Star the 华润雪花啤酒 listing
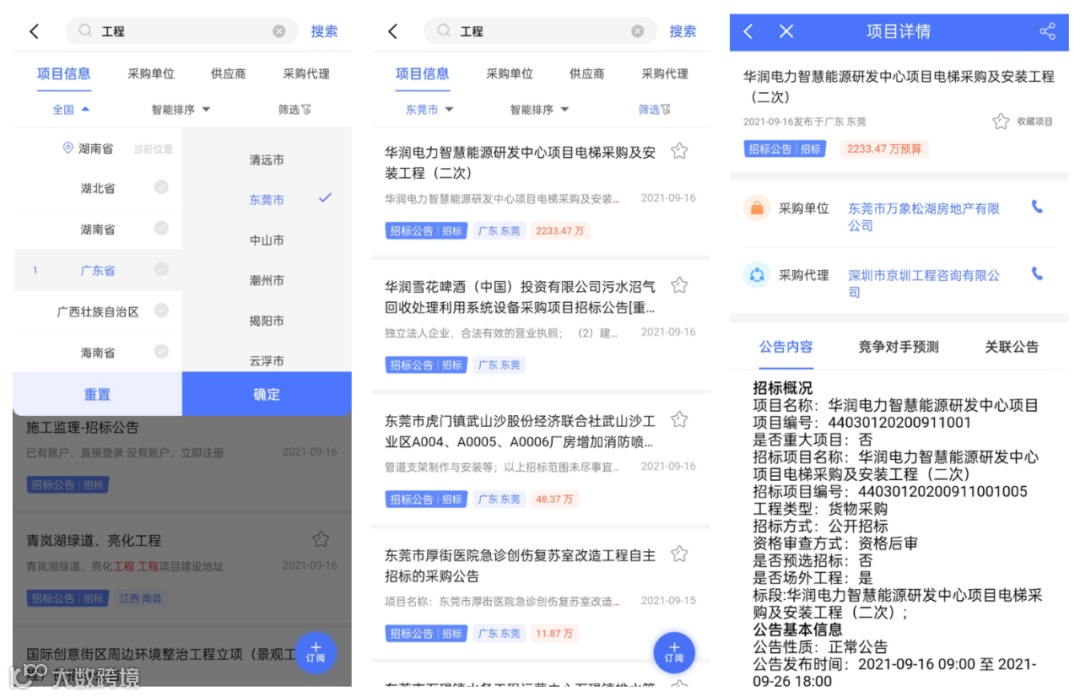Viewport: 1080px width, 697px height. pyautogui.click(x=679, y=285)
